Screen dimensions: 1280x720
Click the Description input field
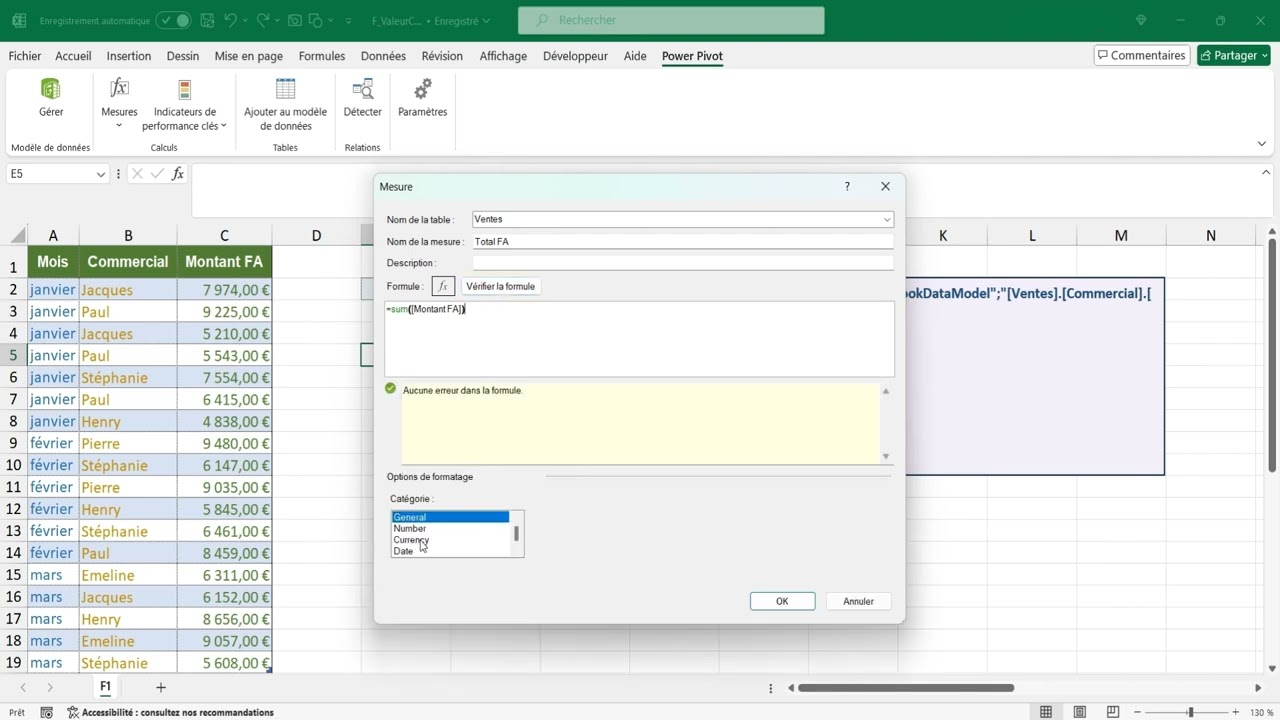pos(682,263)
